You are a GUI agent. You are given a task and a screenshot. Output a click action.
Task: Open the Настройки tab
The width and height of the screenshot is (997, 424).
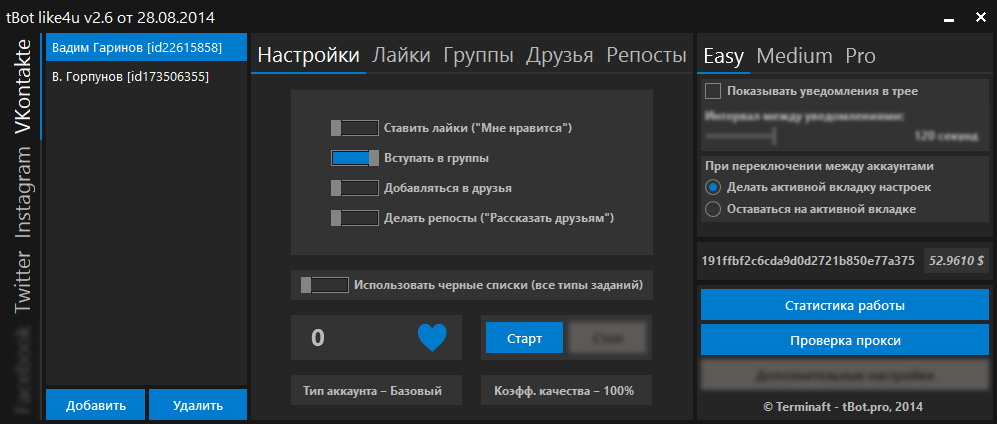[308, 55]
